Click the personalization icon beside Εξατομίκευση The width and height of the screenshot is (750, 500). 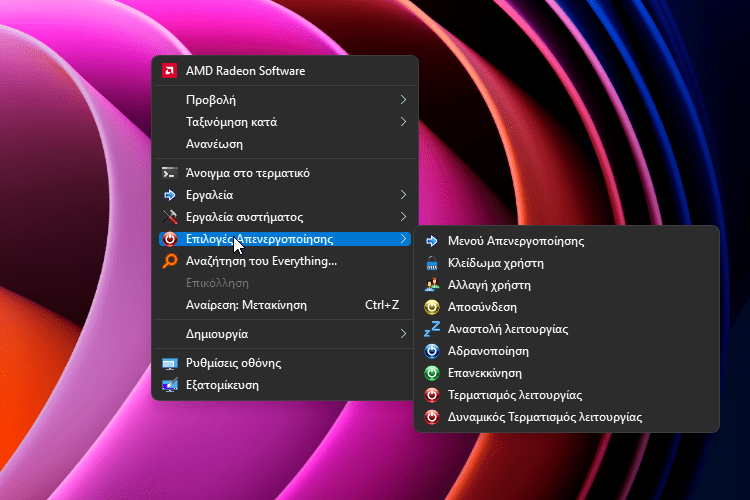coord(169,385)
